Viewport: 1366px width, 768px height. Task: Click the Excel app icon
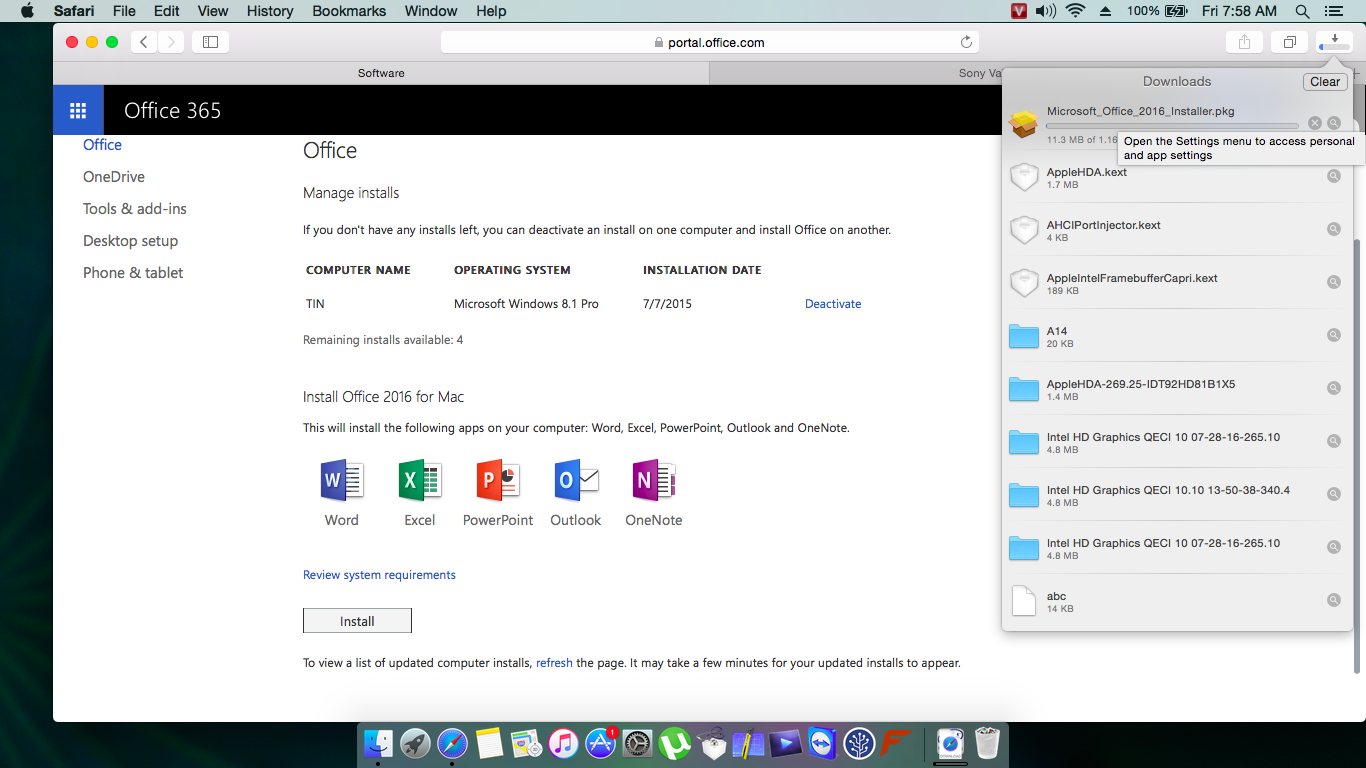419,481
